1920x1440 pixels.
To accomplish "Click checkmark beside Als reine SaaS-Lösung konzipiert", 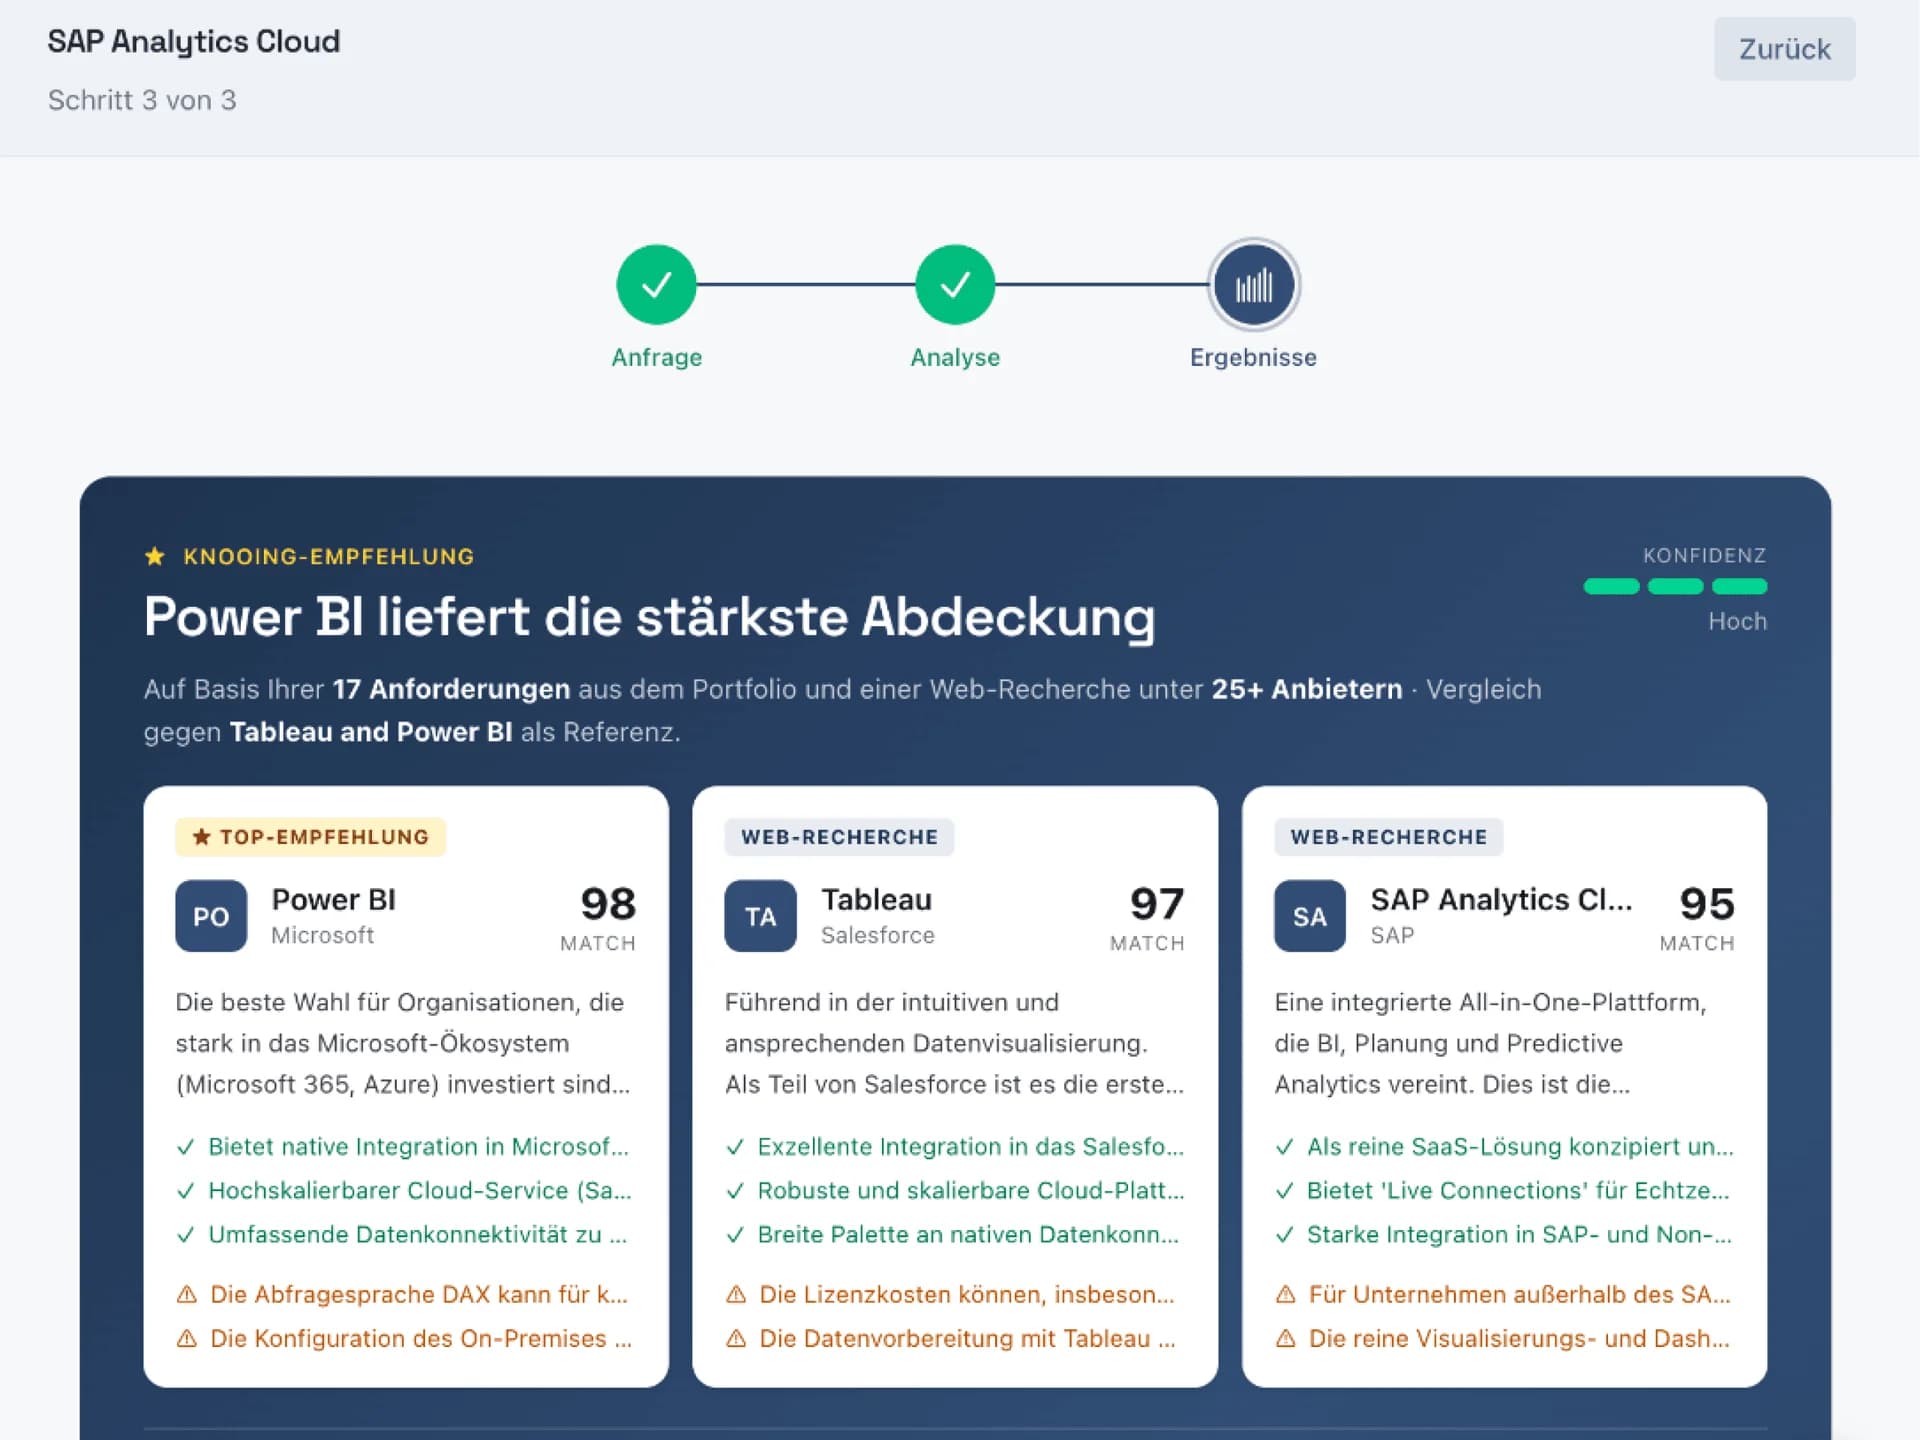I will [1284, 1147].
